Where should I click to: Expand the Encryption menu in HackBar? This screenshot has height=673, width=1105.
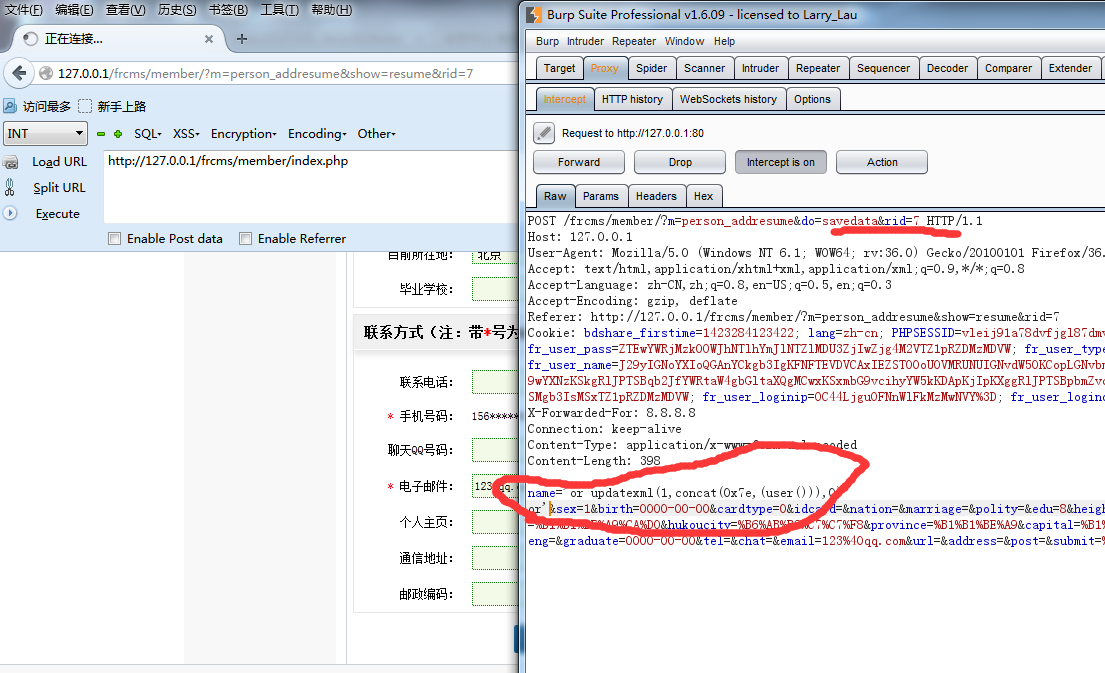pyautogui.click(x=243, y=134)
